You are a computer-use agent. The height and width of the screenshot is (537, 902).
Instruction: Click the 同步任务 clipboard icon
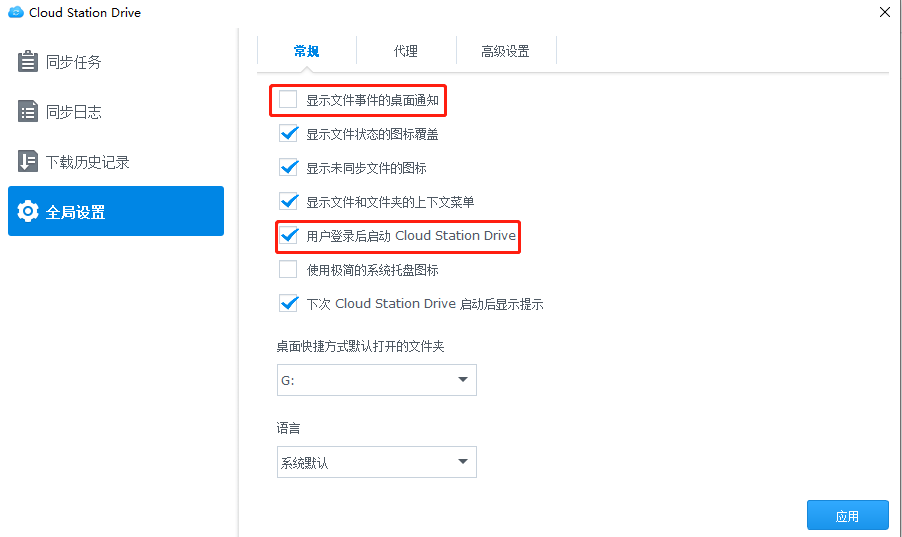[28, 62]
